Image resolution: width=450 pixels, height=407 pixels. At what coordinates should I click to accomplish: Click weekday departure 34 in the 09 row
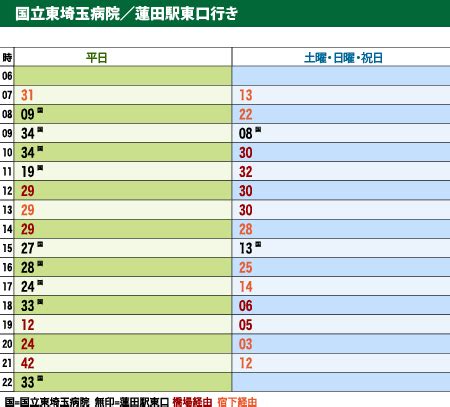[28, 134]
